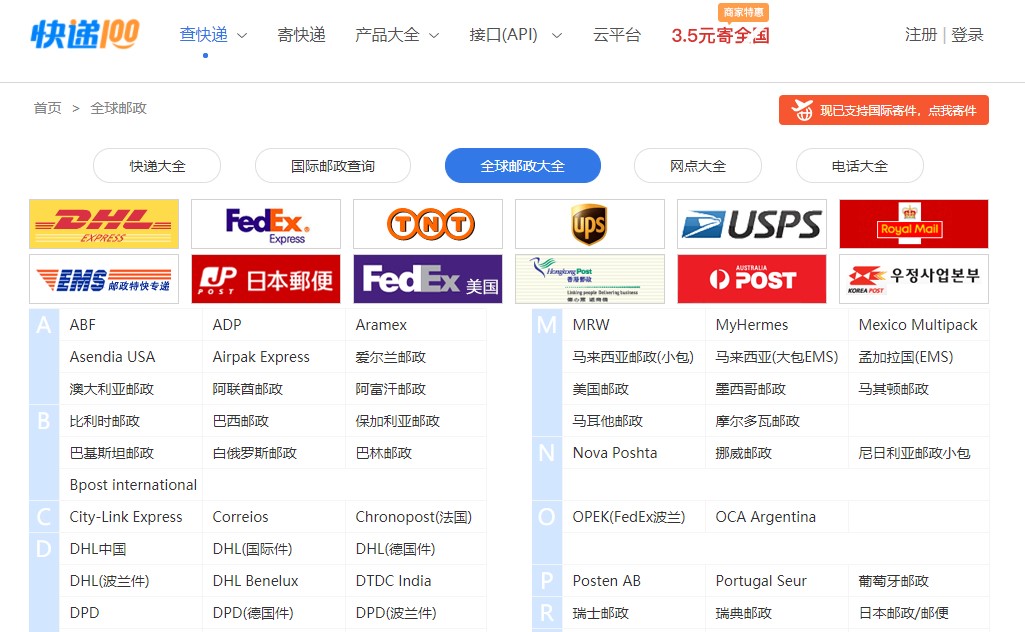
Task: Open the 美国邮政 entry
Action: tap(601, 389)
